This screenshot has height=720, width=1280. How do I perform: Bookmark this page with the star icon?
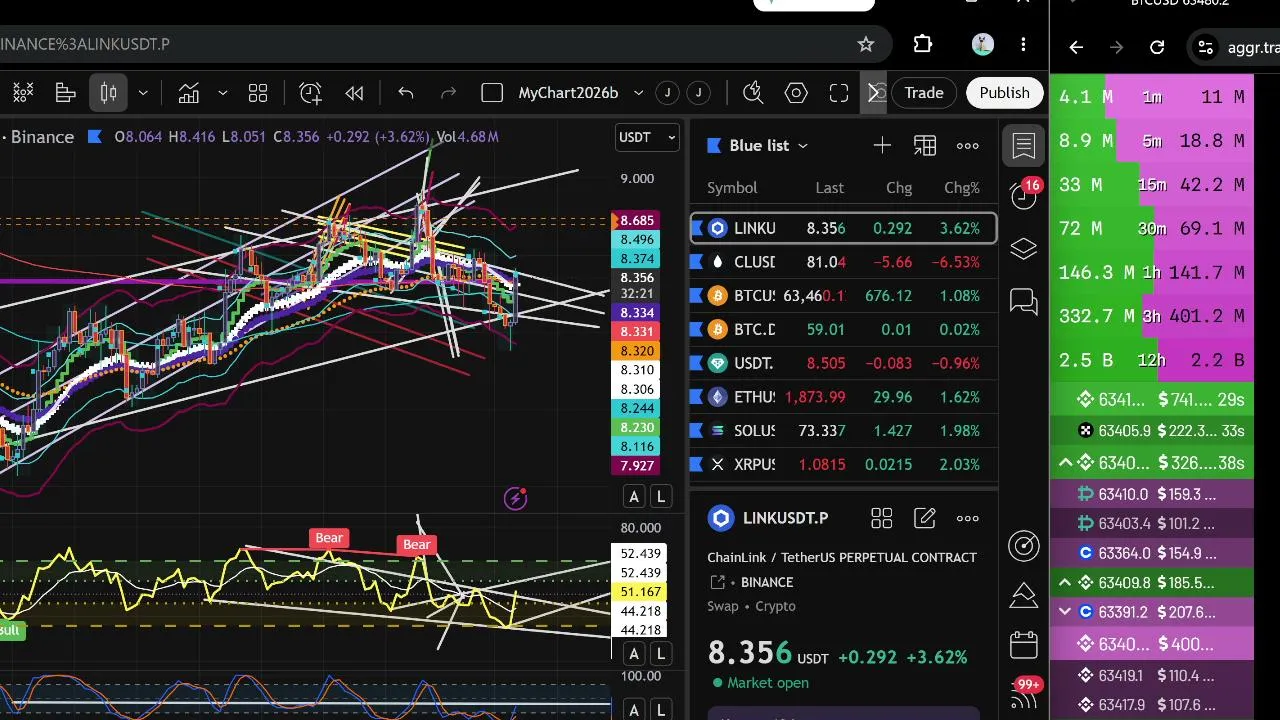pyautogui.click(x=866, y=44)
